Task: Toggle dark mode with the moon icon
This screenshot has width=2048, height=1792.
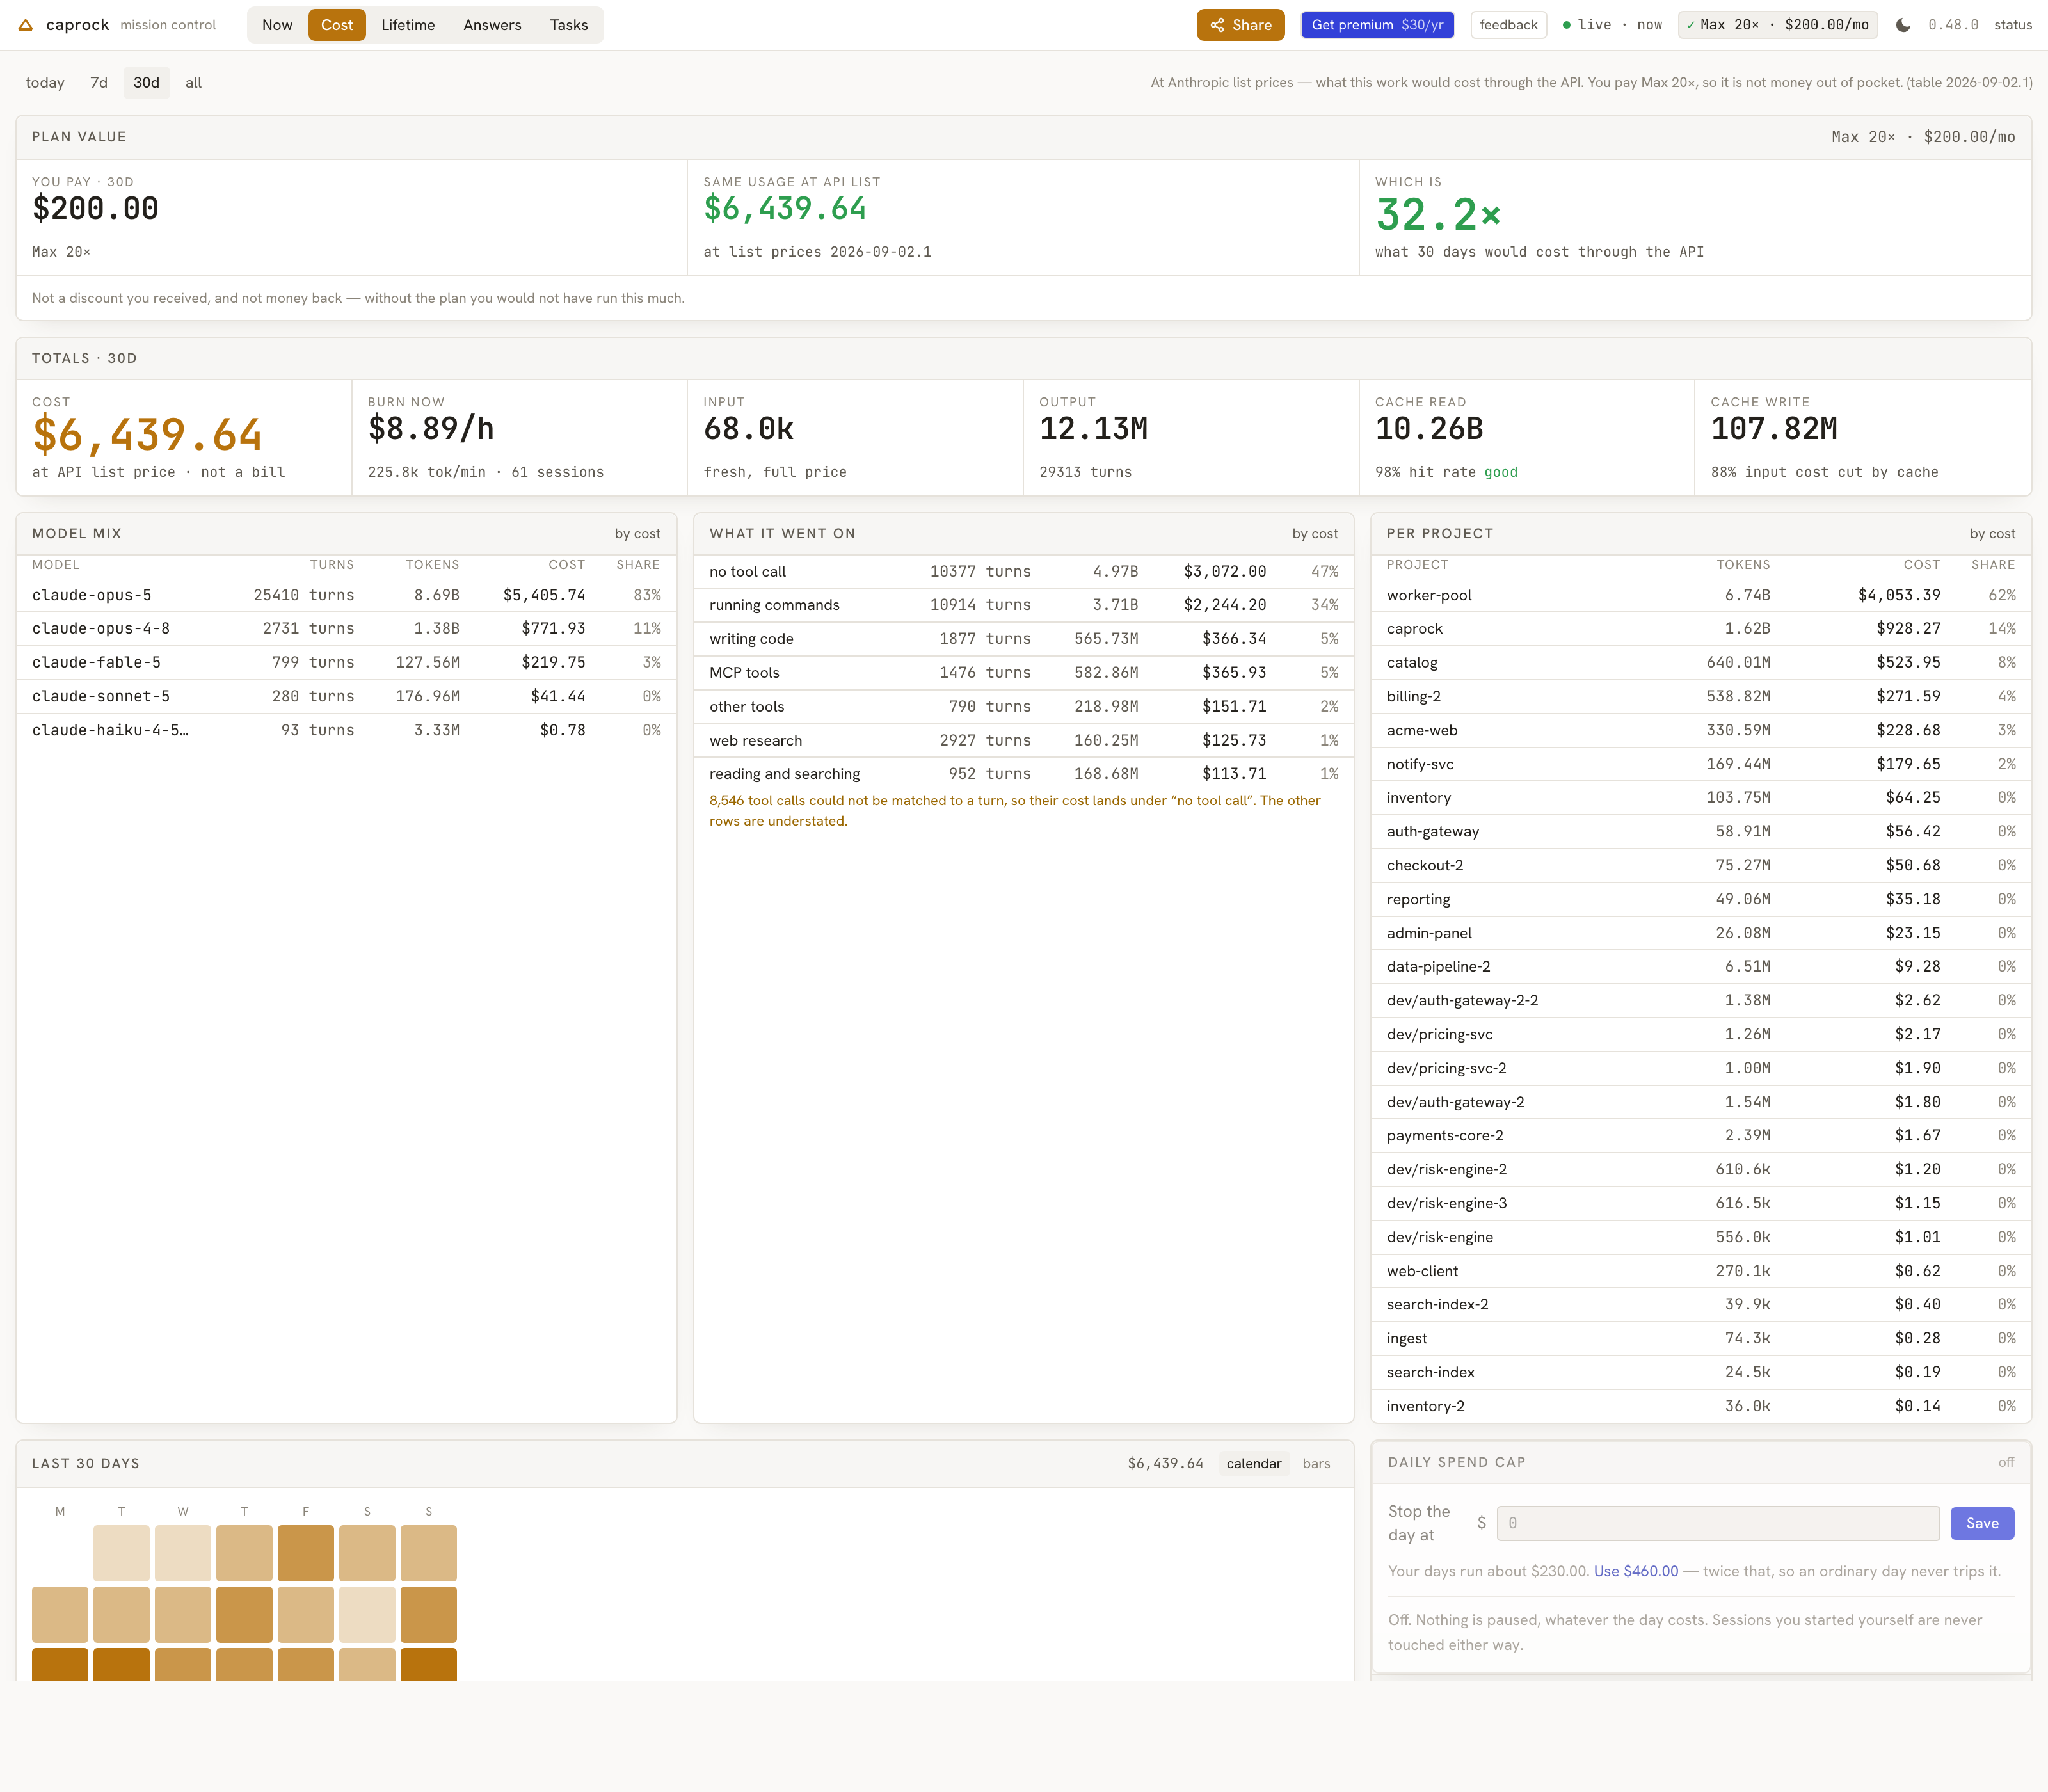Action: click(x=1903, y=25)
